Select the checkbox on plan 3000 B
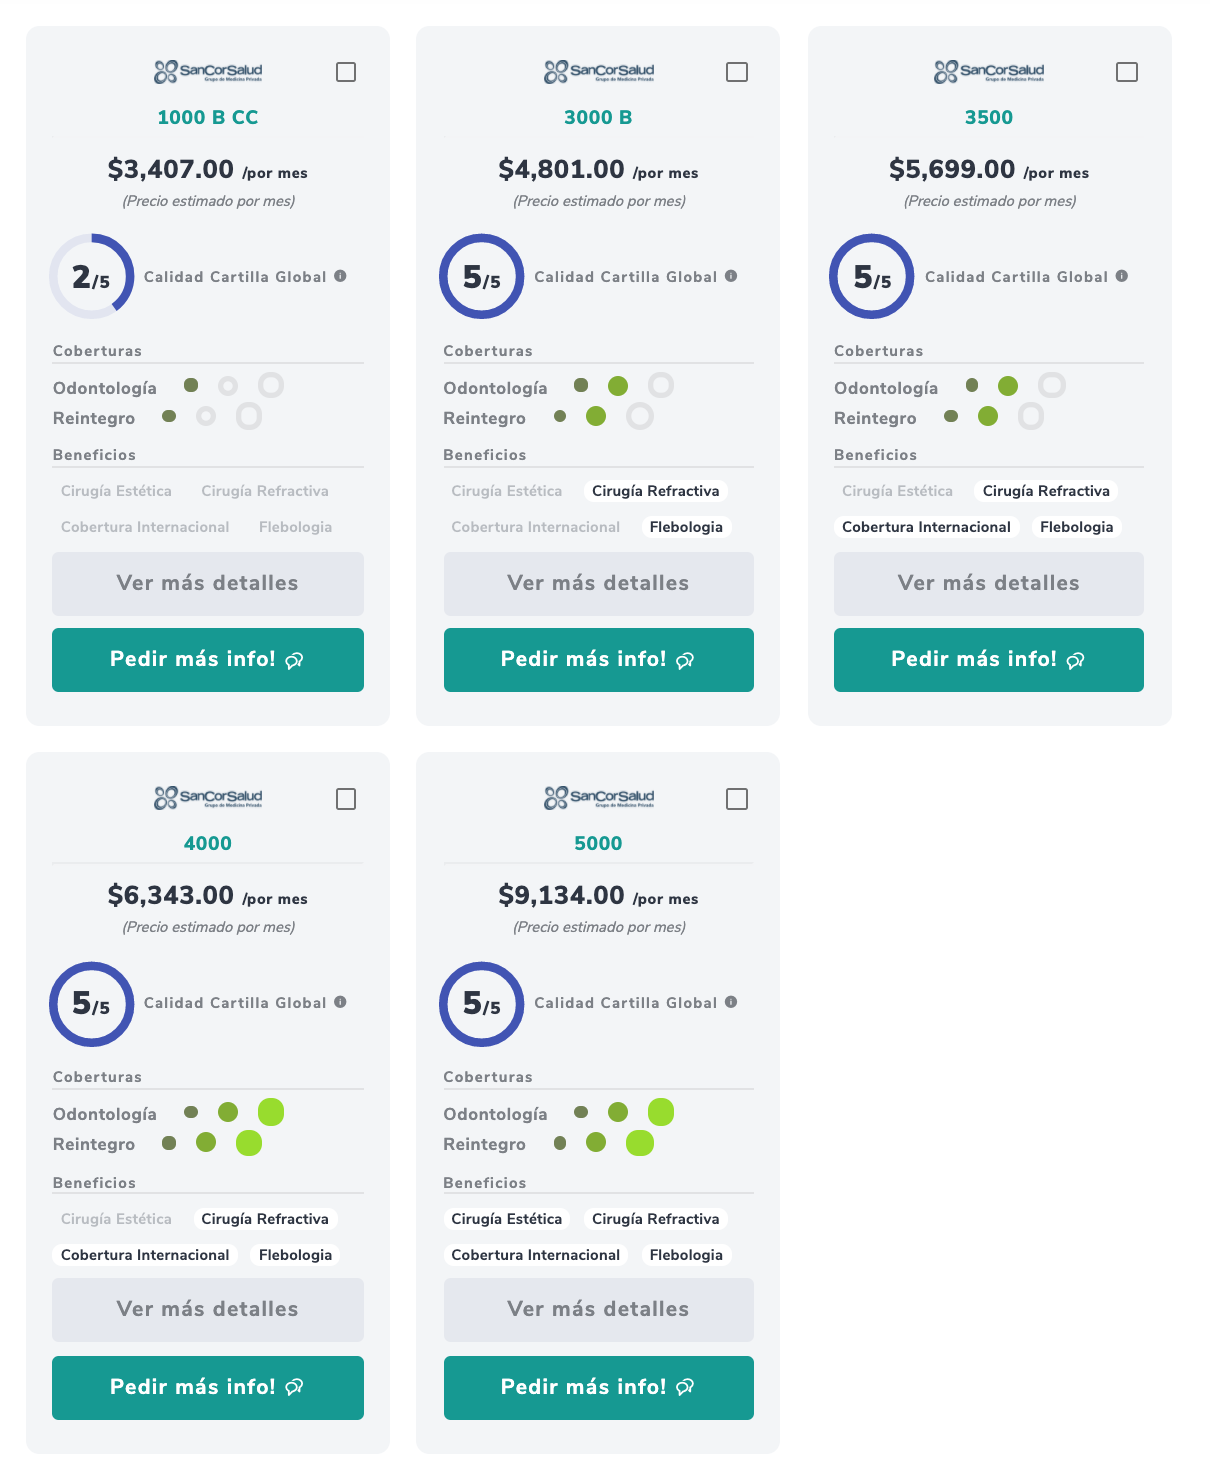The height and width of the screenshot is (1480, 1210). tap(737, 72)
